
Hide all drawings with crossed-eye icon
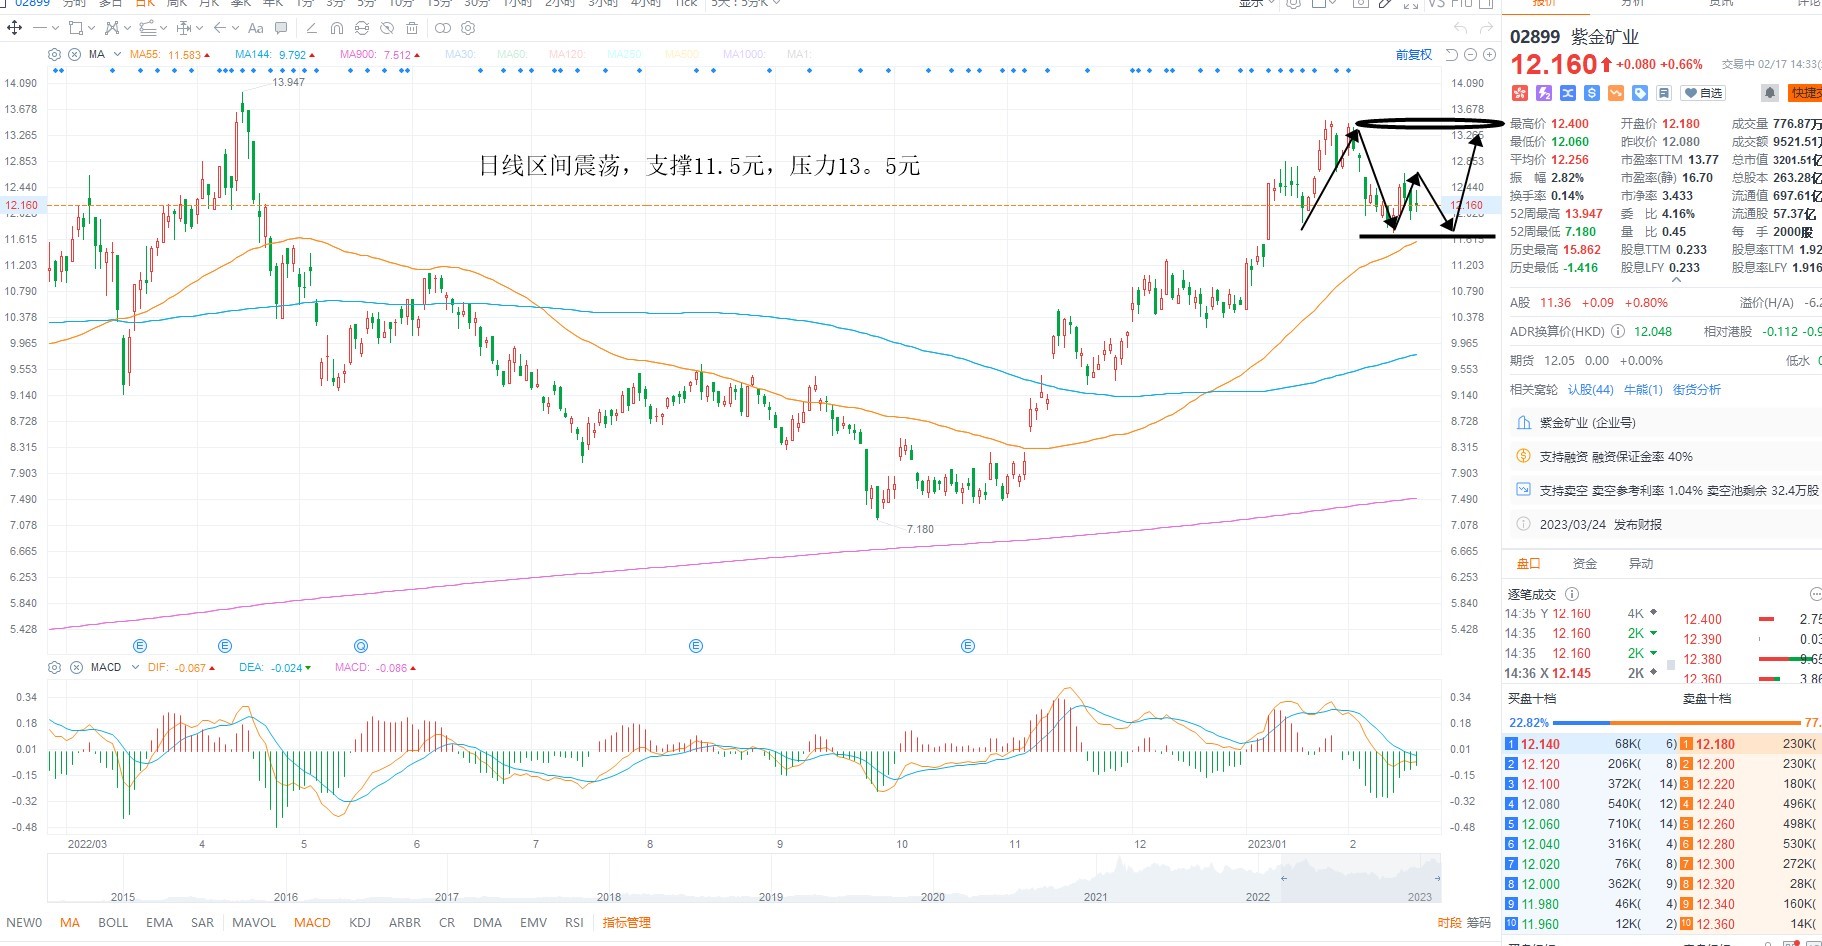387,28
